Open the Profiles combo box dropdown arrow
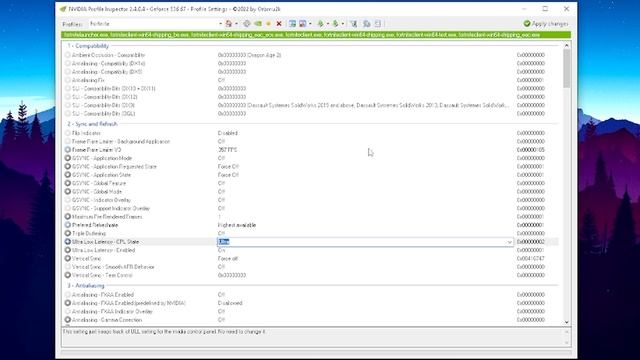The height and width of the screenshot is (360, 640). pos(220,24)
